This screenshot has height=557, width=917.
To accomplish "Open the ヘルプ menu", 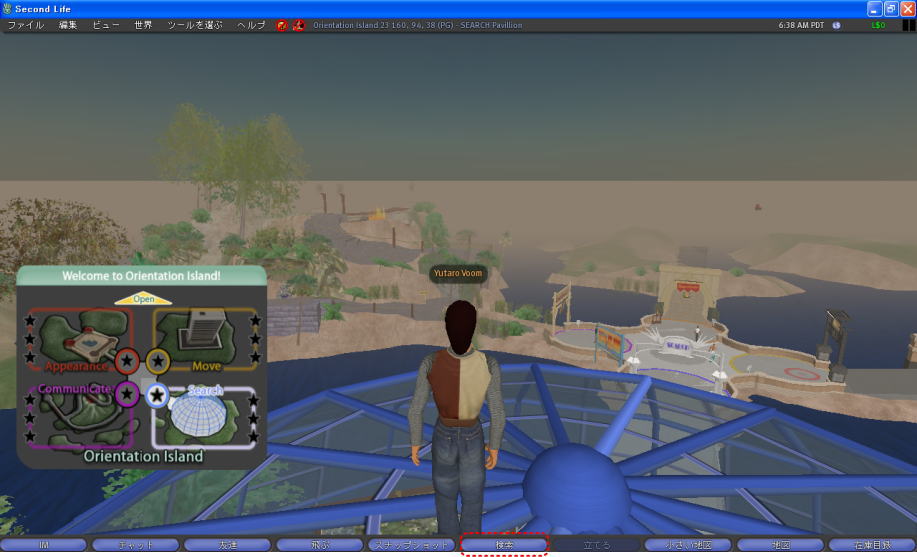I will [x=251, y=25].
